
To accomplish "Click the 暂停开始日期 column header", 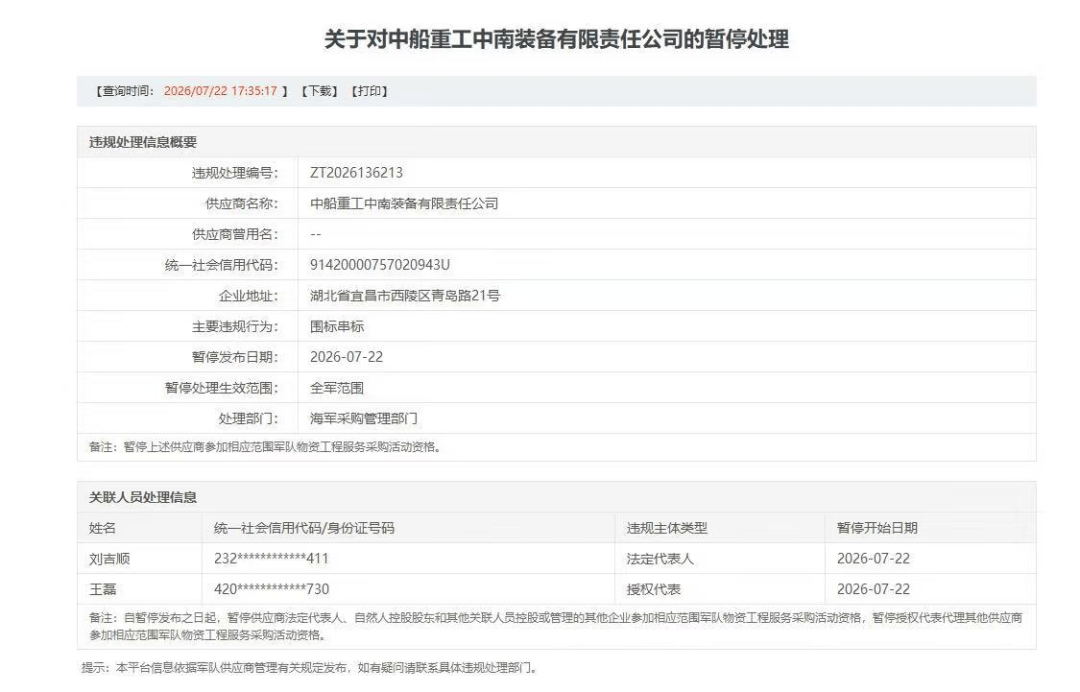I will click(x=877, y=528).
